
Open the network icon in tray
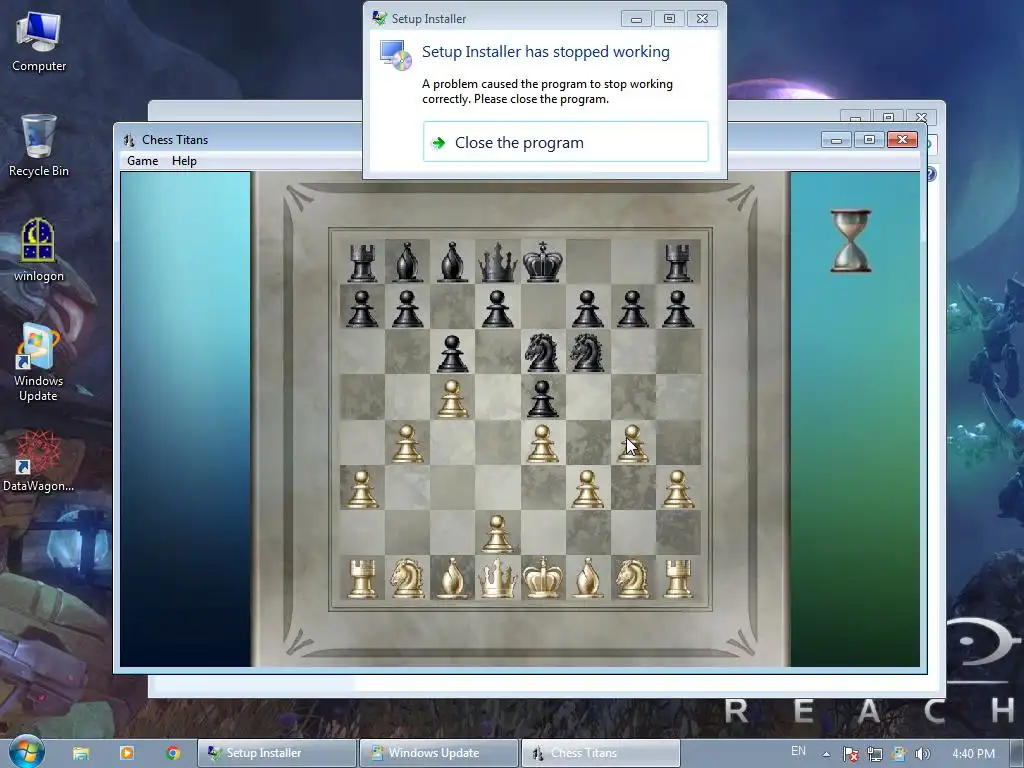(x=874, y=754)
